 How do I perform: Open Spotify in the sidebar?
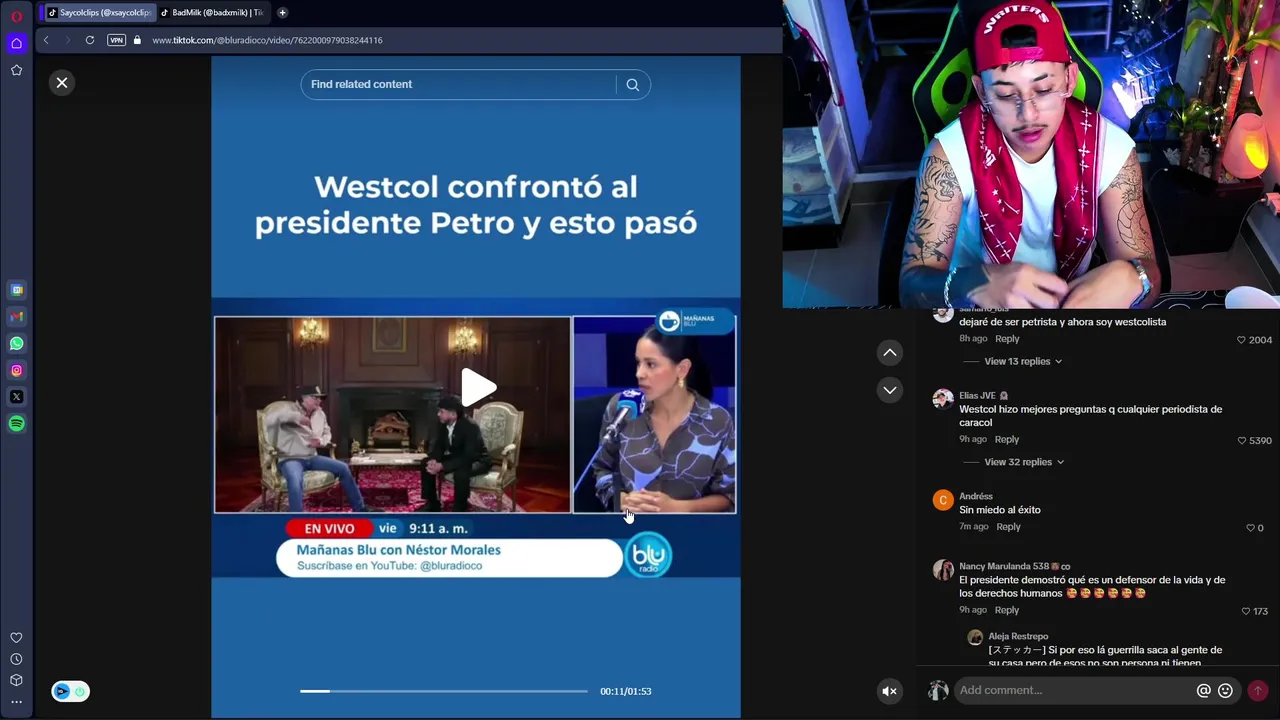point(16,424)
